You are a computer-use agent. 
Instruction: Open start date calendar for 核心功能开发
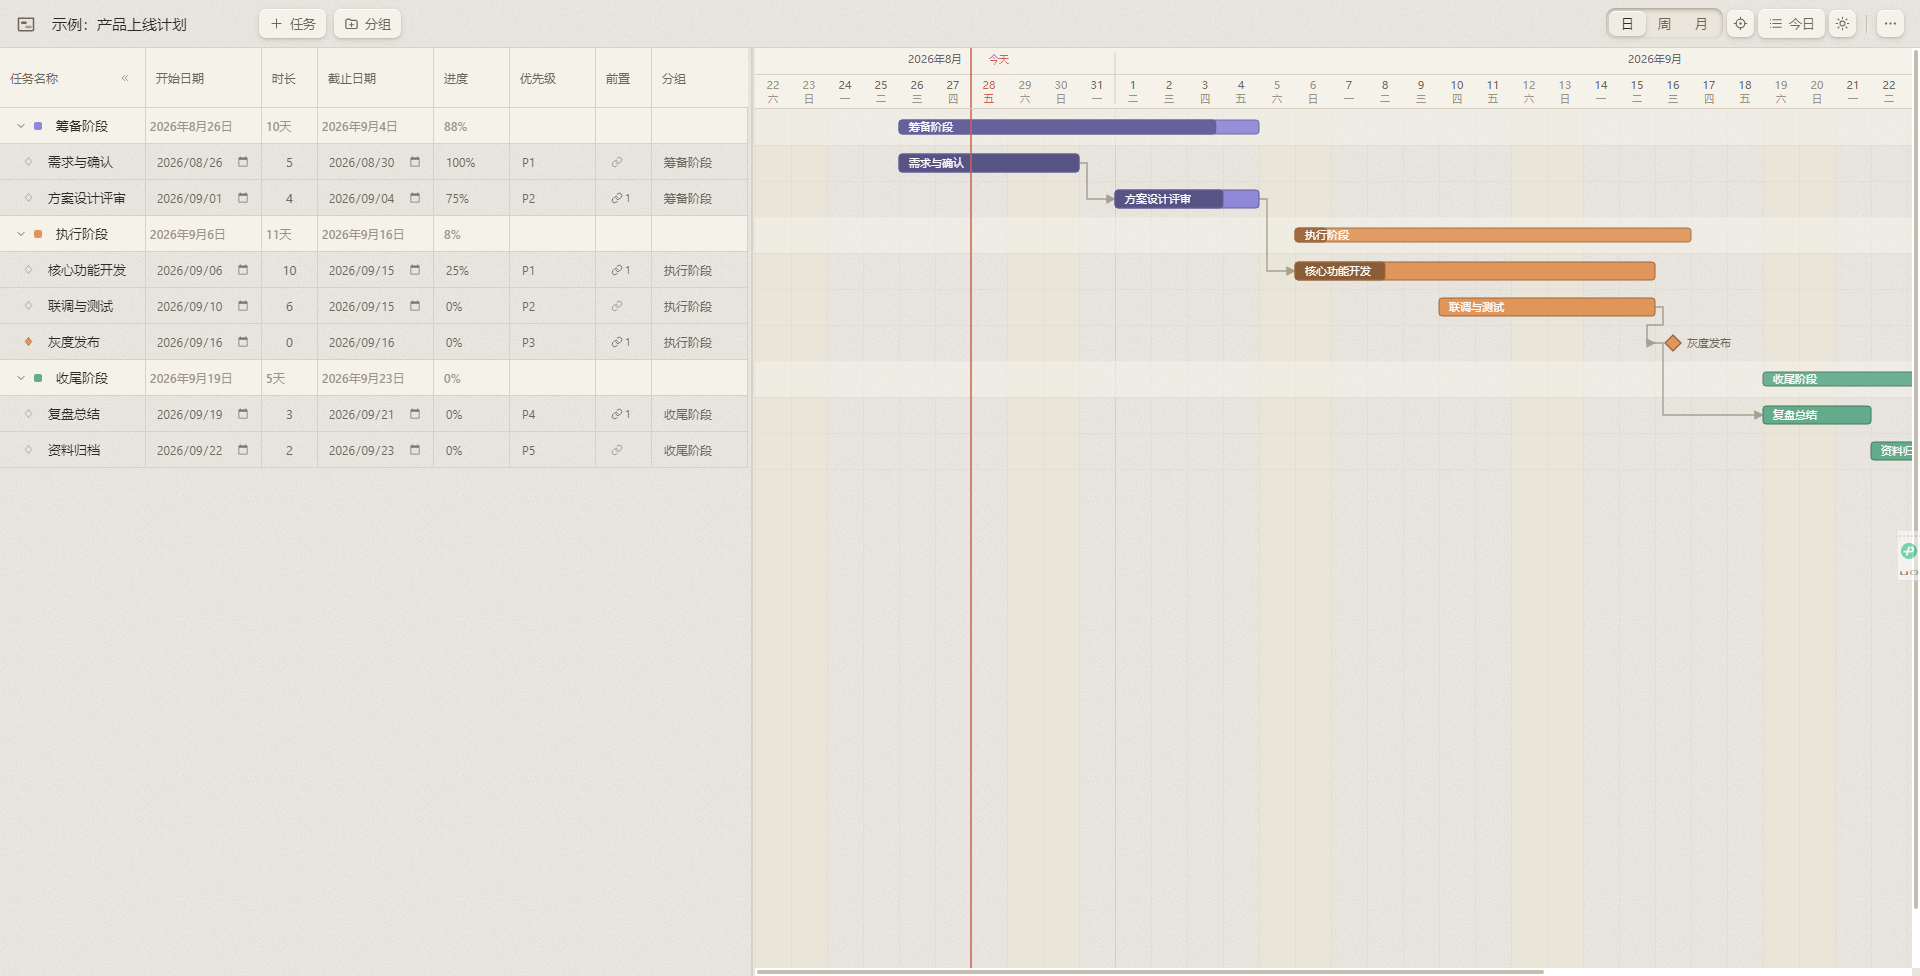click(243, 270)
